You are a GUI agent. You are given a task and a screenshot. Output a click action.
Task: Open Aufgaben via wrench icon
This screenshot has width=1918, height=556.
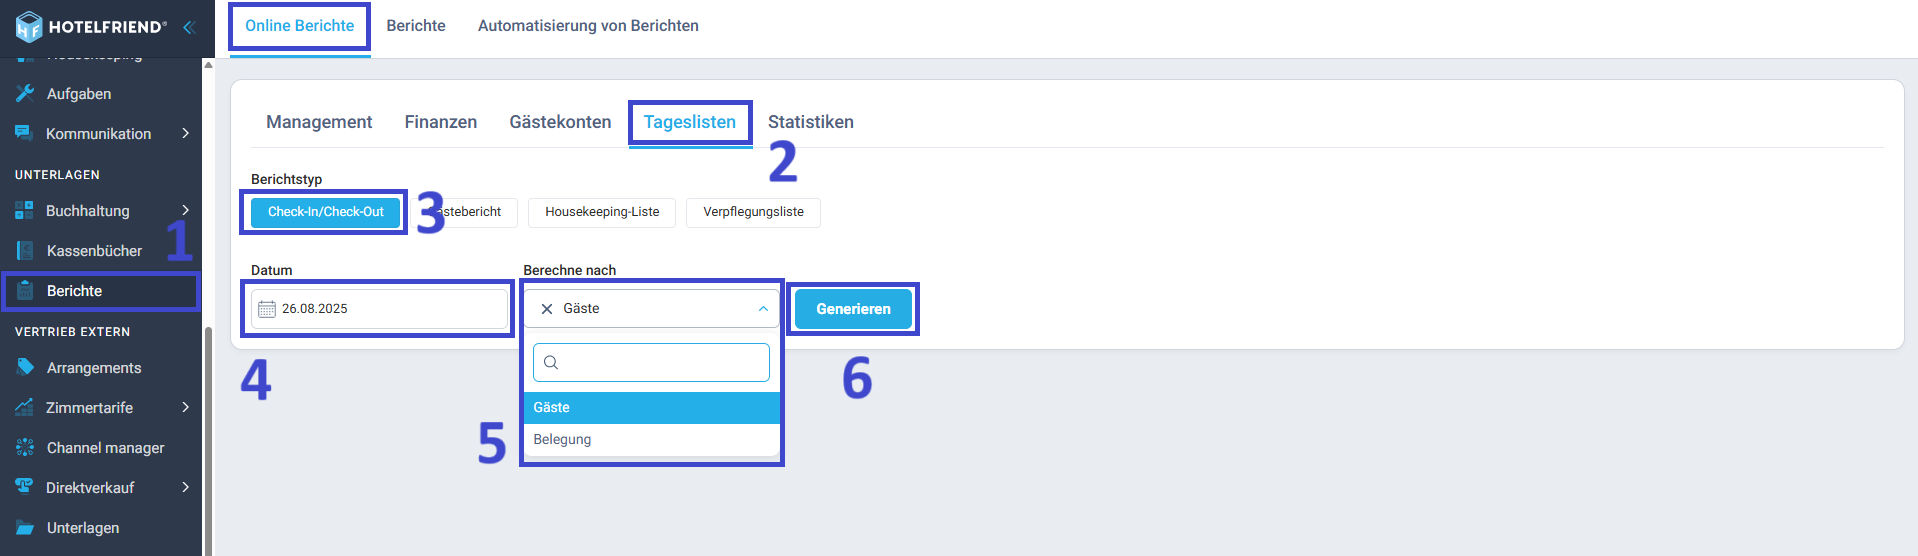pyautogui.click(x=25, y=93)
